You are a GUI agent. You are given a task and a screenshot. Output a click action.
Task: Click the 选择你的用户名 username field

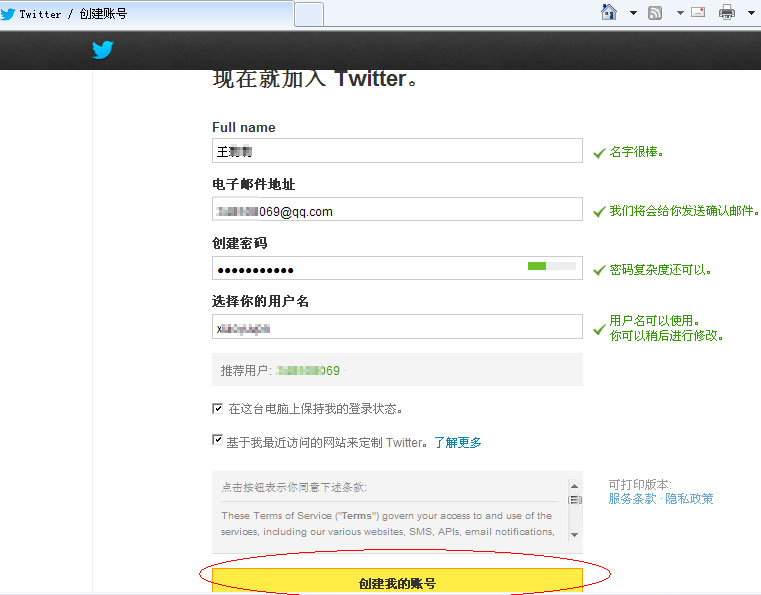397,327
